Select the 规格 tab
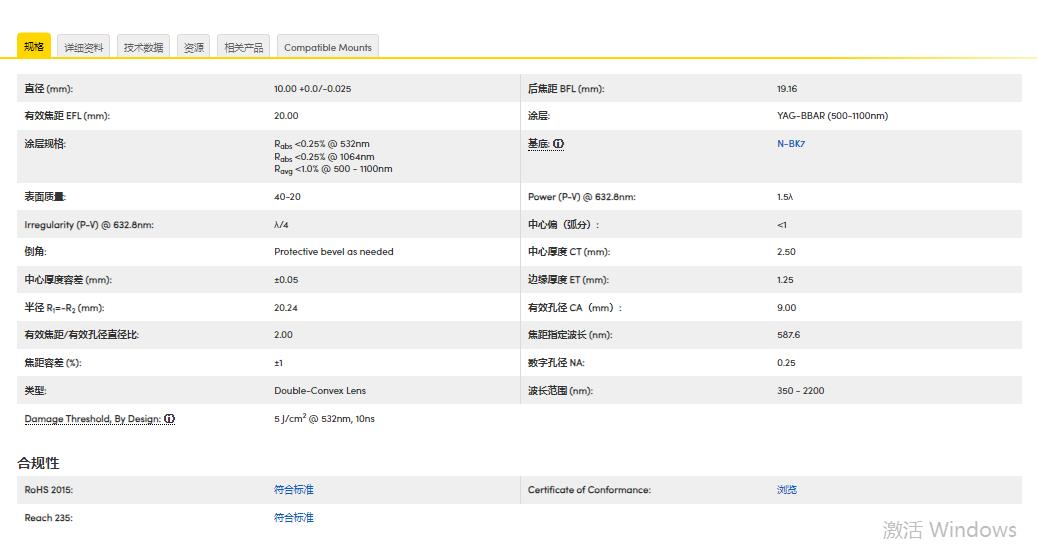This screenshot has height=546, width=1037. [x=34, y=46]
